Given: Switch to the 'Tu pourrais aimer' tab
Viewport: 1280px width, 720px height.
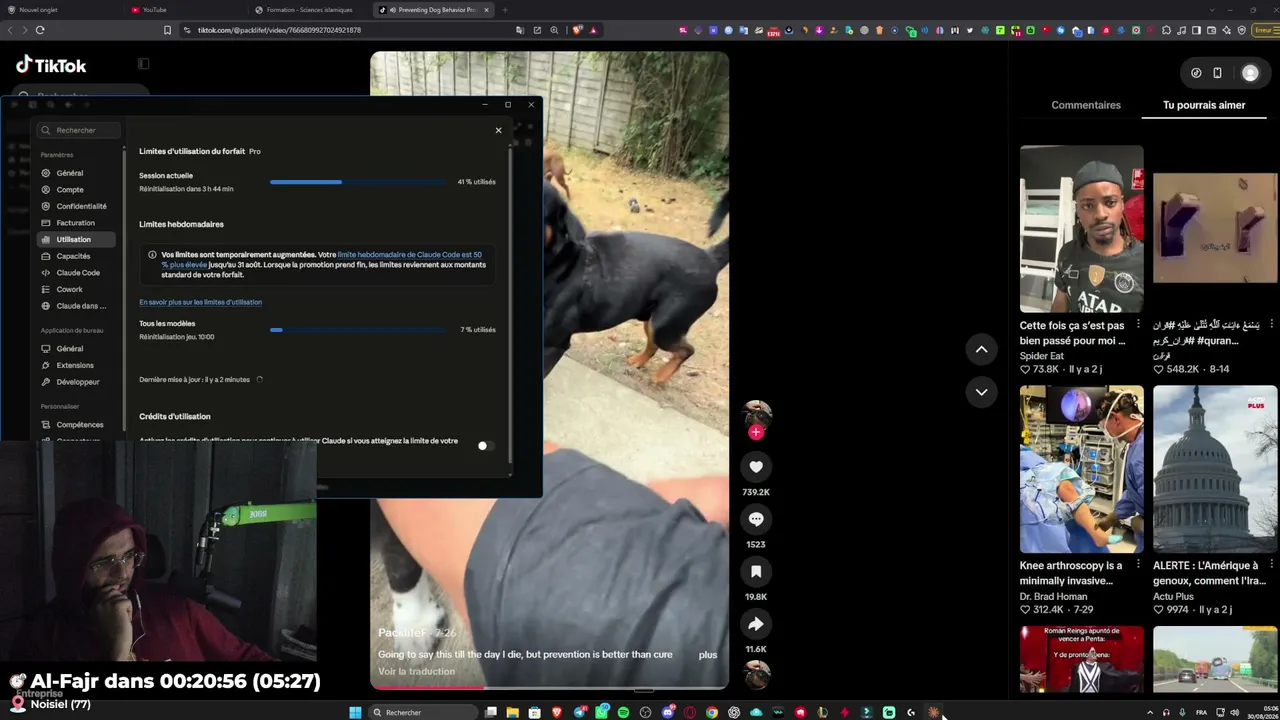Looking at the screenshot, I should [x=1204, y=105].
